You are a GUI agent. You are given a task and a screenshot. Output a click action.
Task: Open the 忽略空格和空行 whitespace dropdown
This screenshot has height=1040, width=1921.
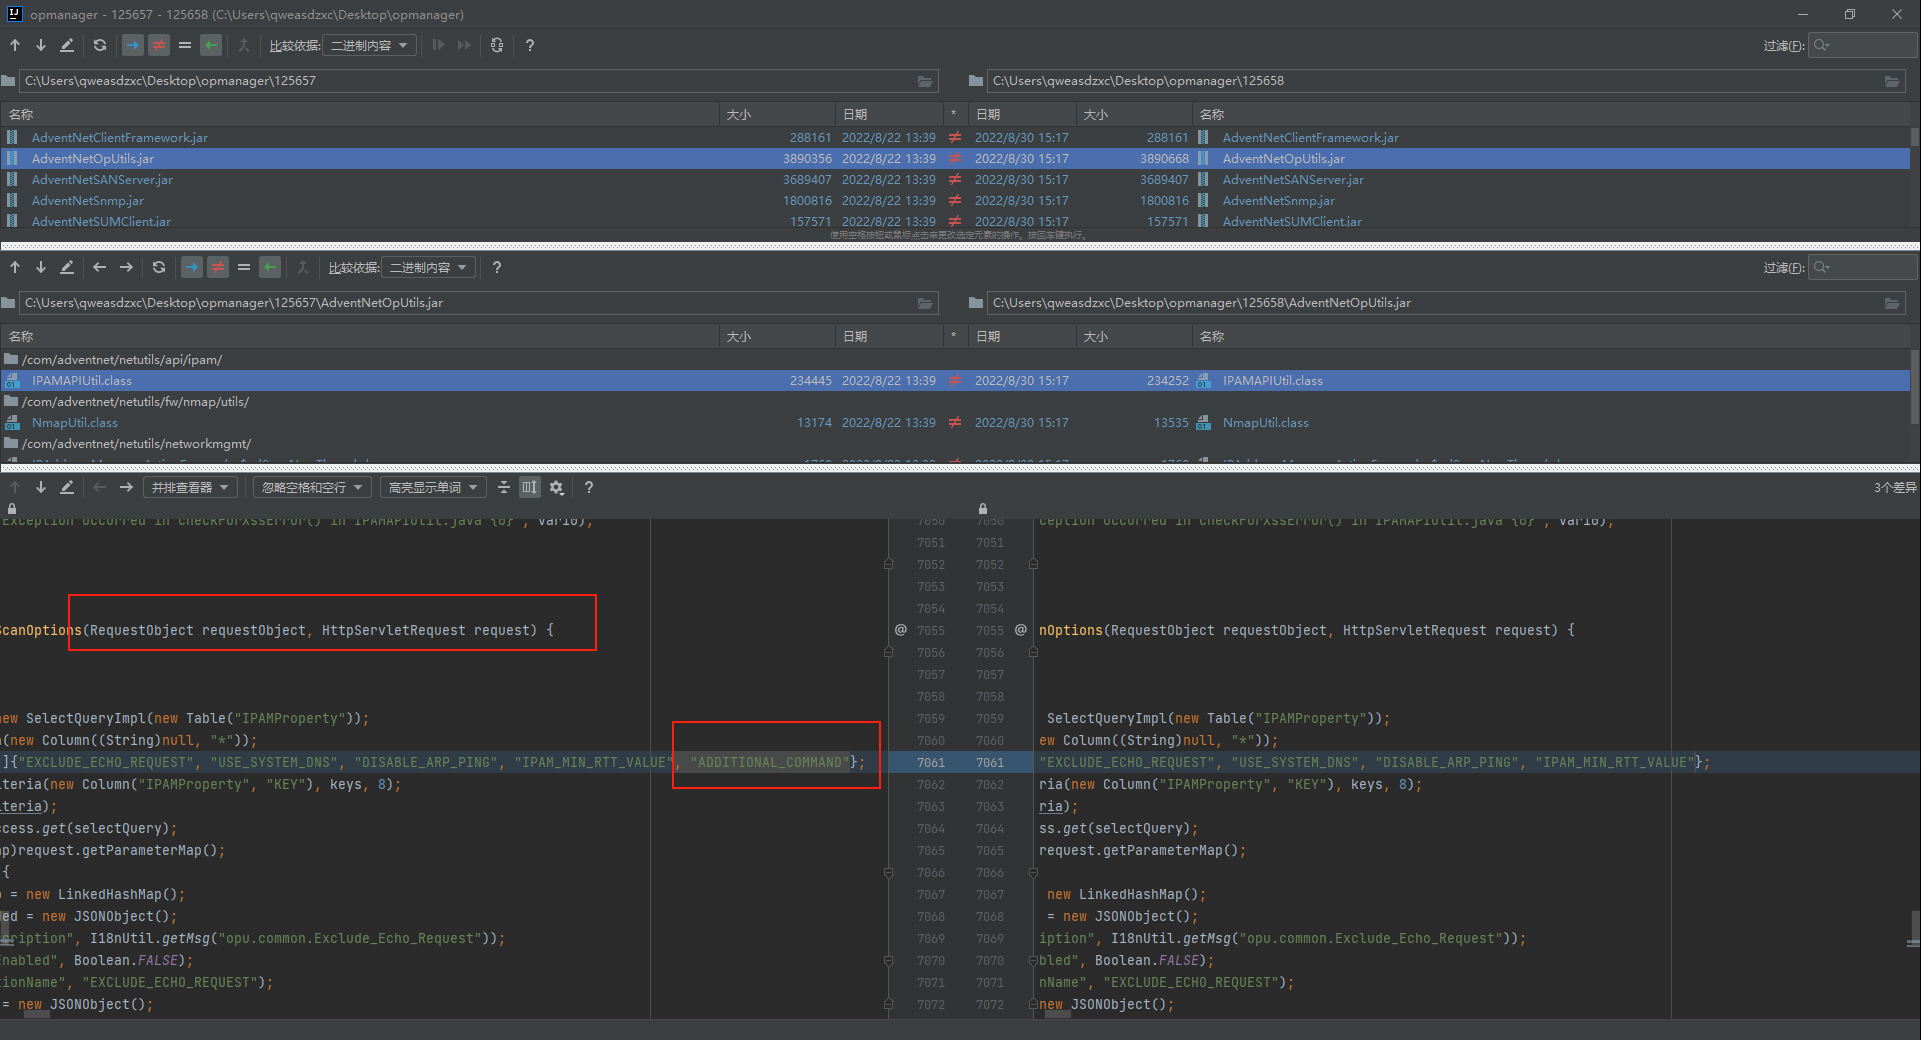pyautogui.click(x=312, y=487)
